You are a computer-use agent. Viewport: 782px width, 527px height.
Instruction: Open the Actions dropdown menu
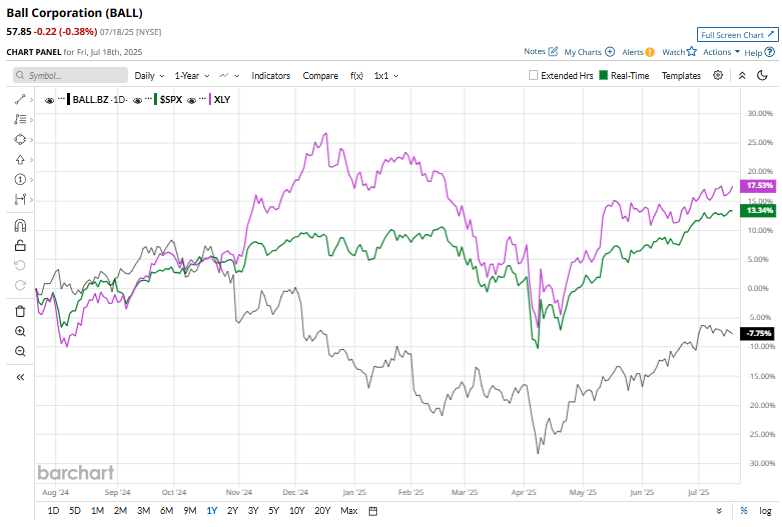point(721,52)
